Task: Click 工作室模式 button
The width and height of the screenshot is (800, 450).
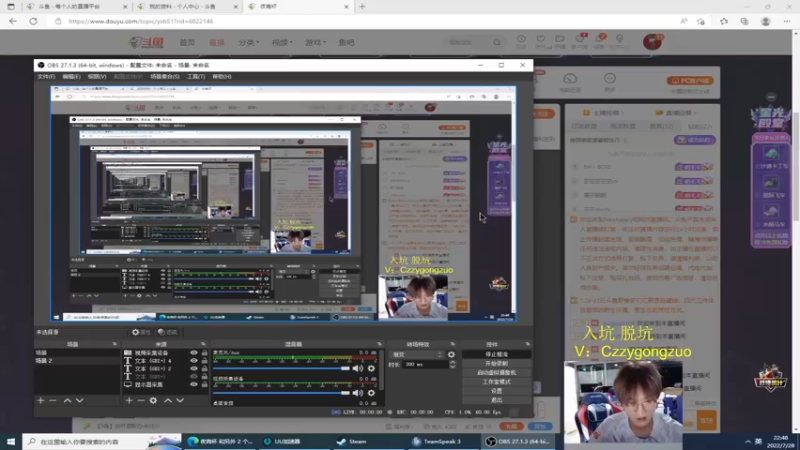Action: (496, 382)
